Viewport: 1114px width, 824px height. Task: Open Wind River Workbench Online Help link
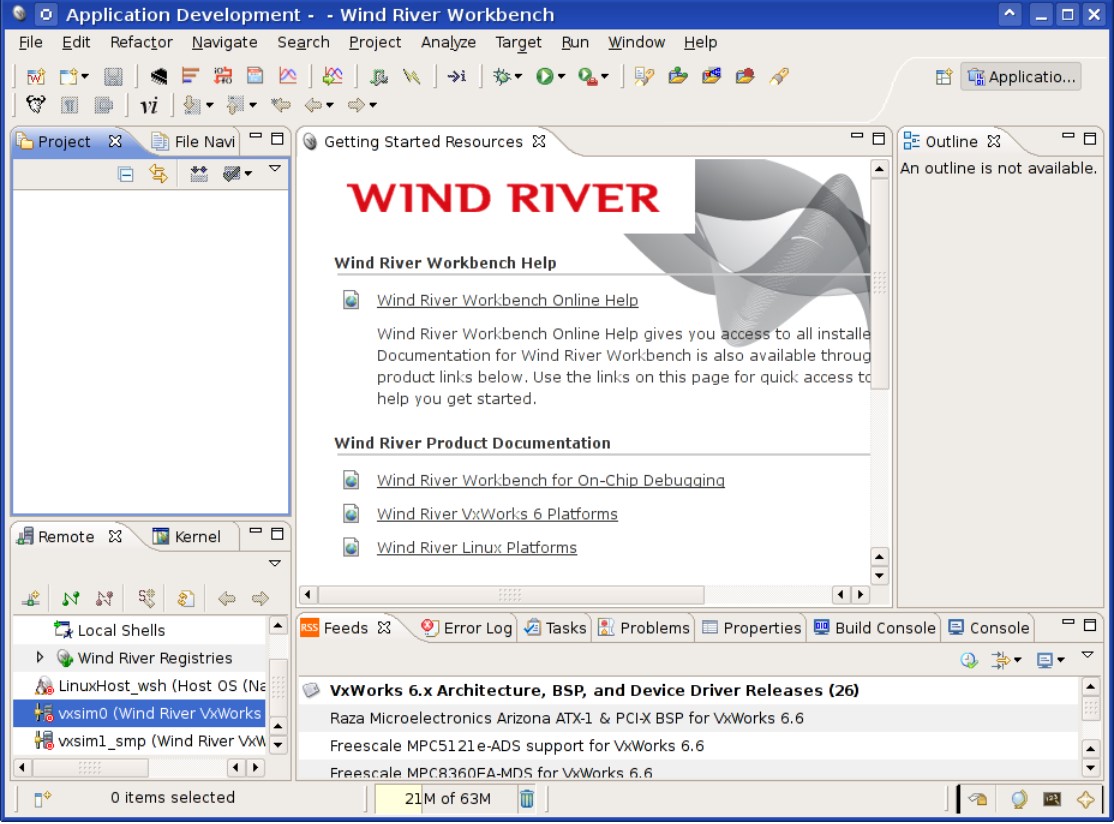[x=507, y=300]
